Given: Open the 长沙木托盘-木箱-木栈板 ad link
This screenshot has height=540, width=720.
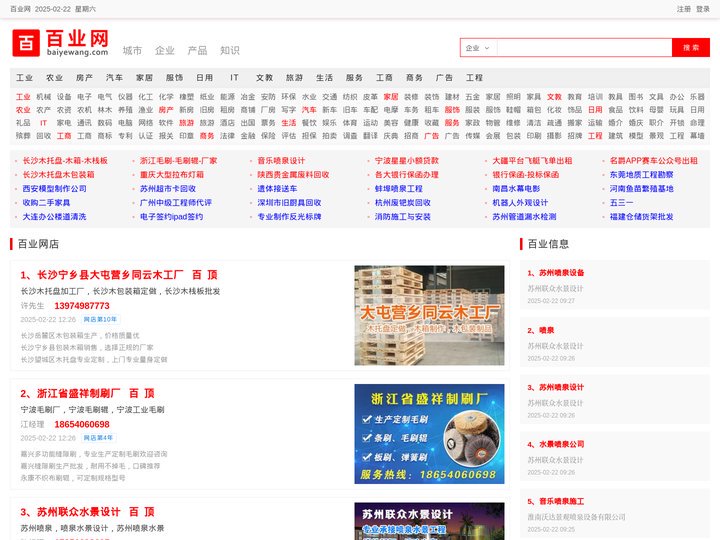Looking at the screenshot, I should coord(65,161).
